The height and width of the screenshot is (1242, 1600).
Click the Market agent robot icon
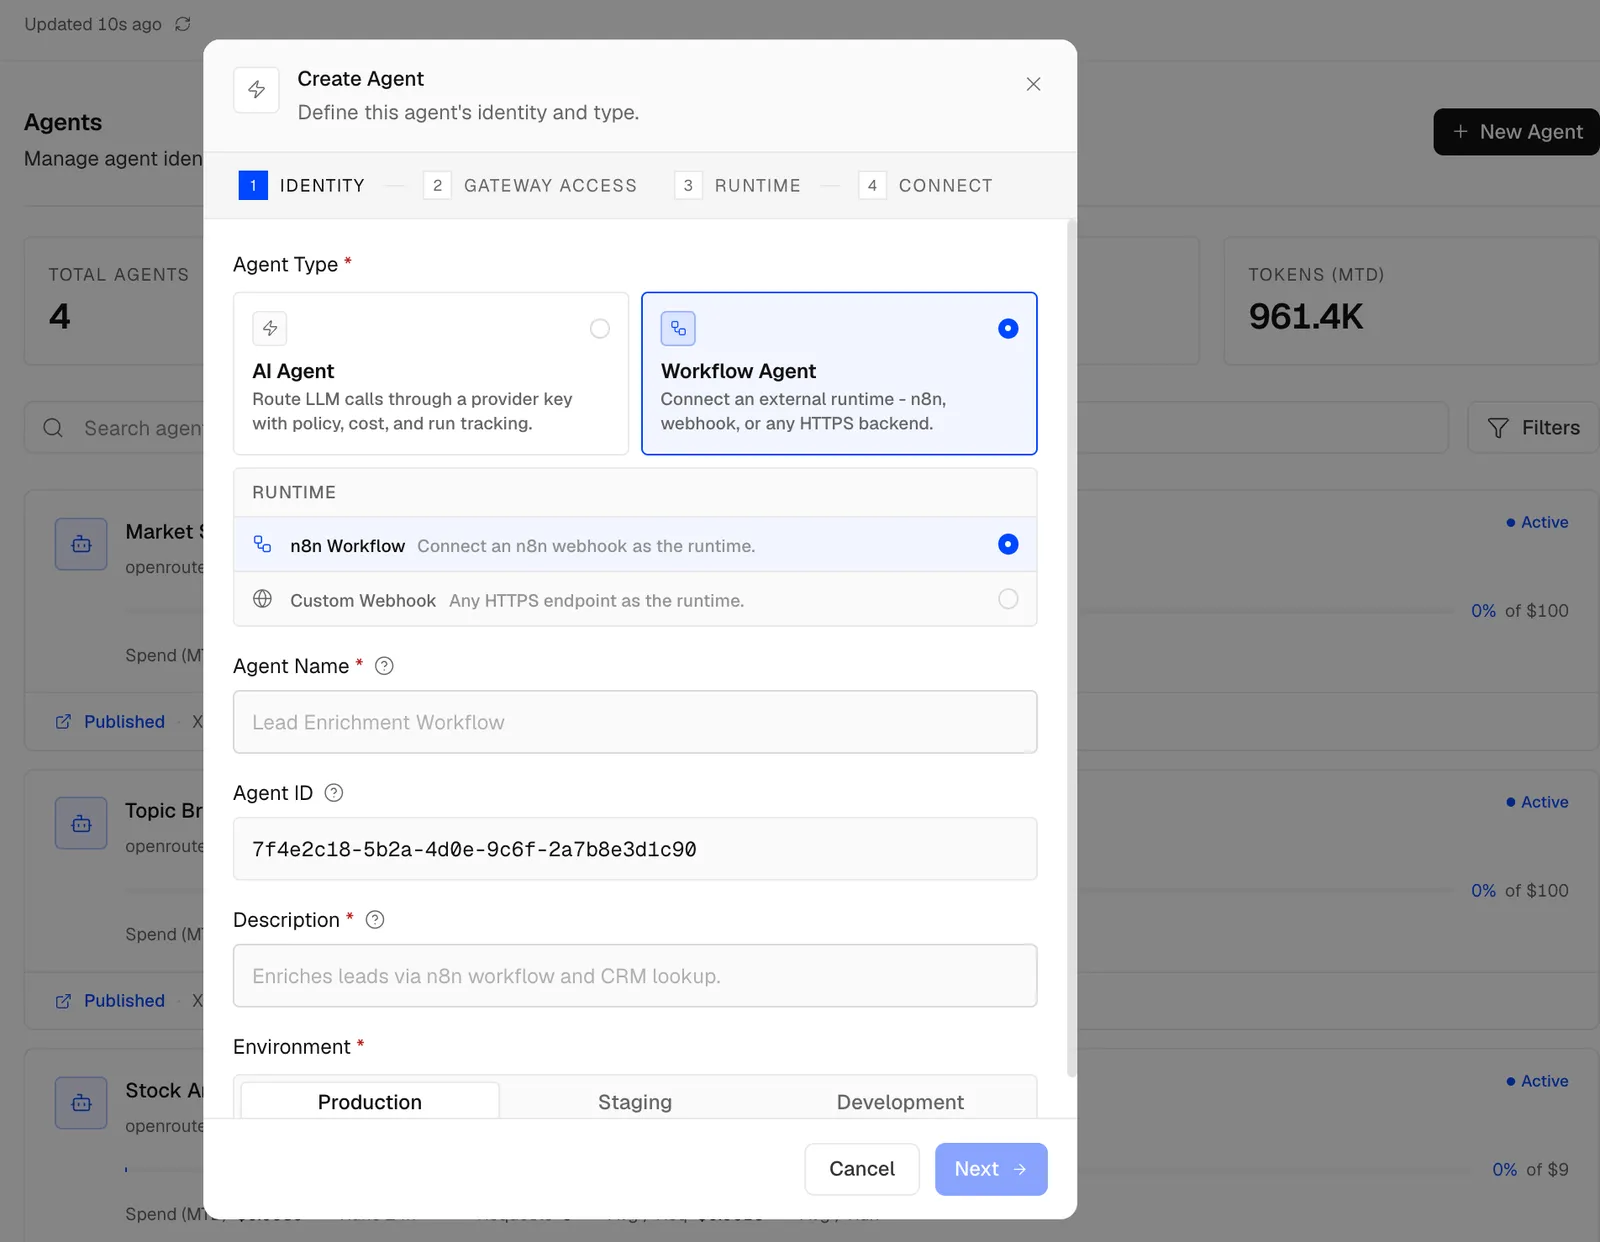[81, 544]
